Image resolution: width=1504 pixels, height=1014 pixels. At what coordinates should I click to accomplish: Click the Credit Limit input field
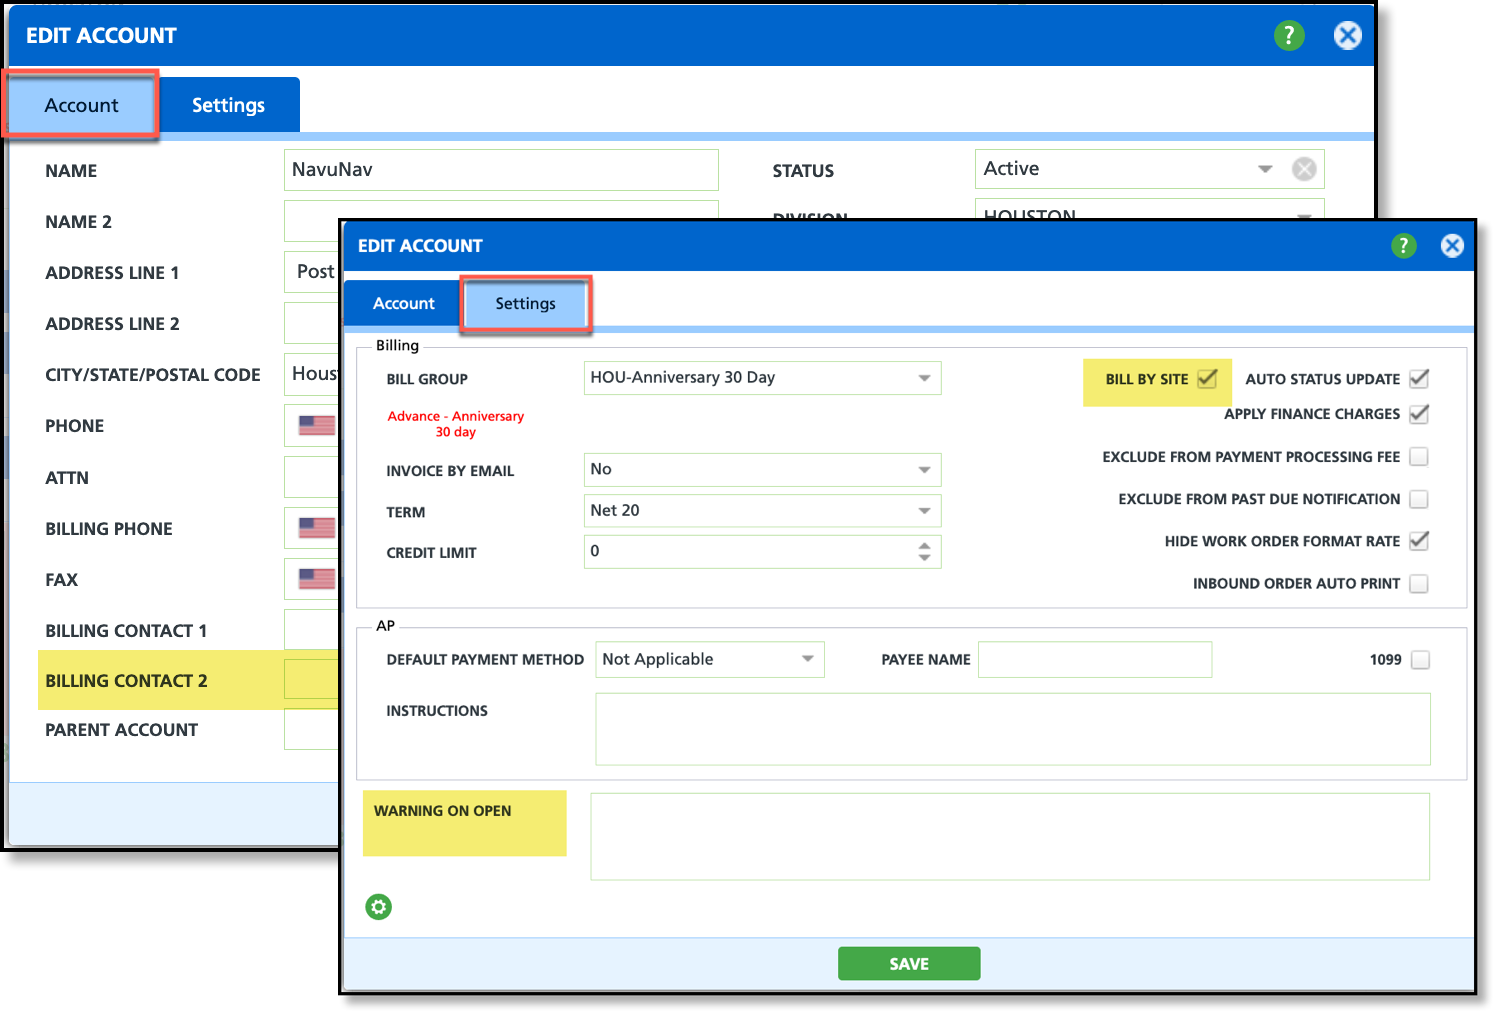(763, 552)
